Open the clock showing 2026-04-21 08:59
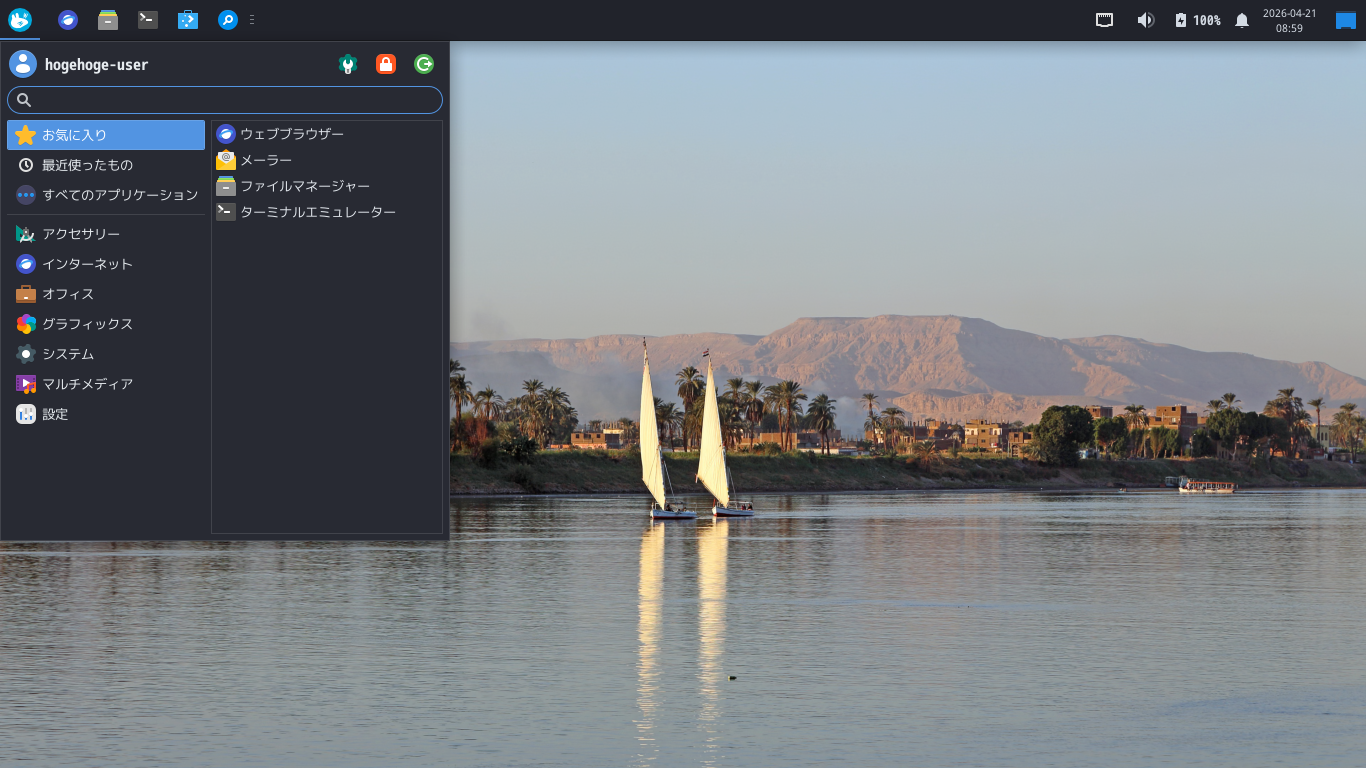 tap(1289, 20)
